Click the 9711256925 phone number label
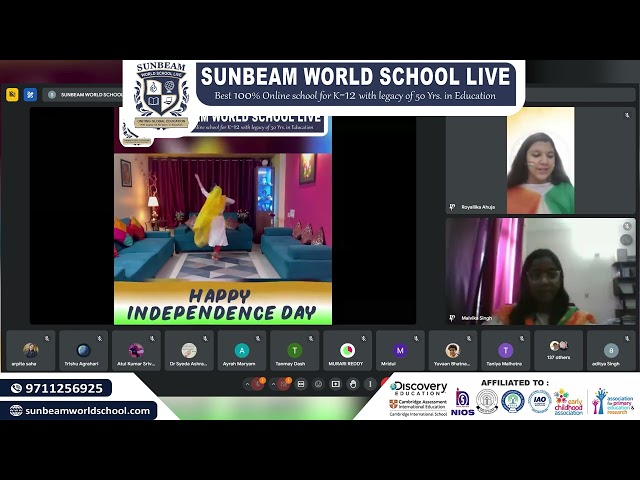 pyautogui.click(x=64, y=388)
